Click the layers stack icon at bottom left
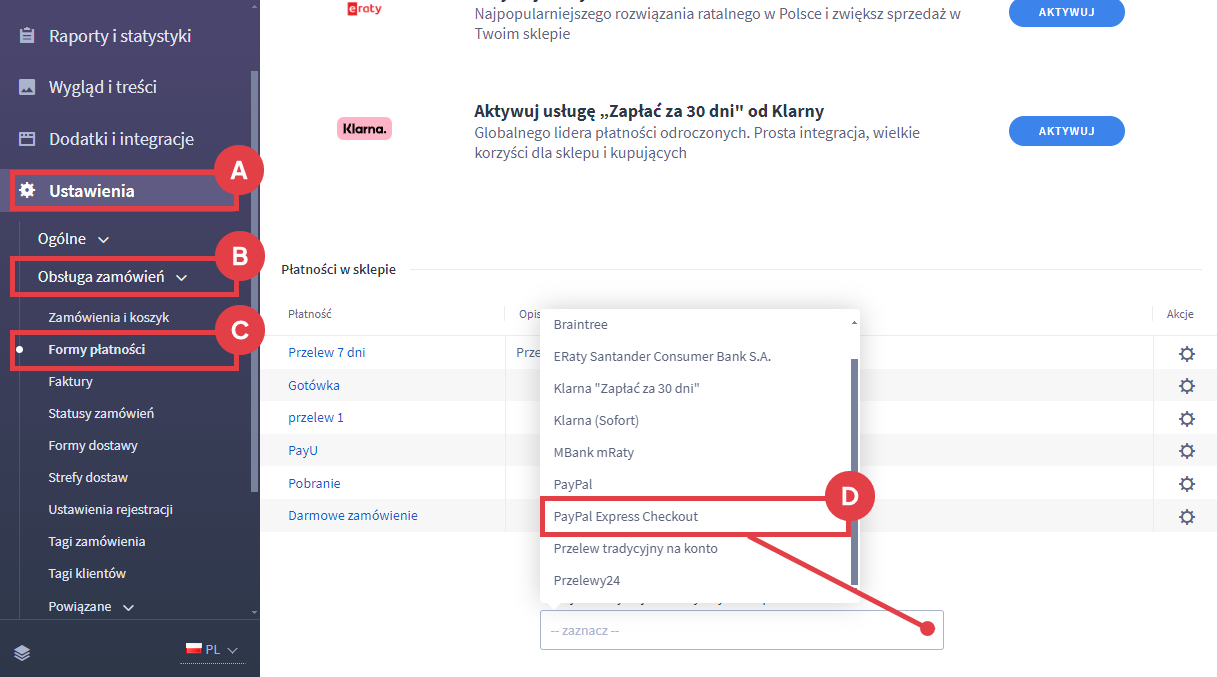Viewport: 1217px width, 677px height. [22, 652]
